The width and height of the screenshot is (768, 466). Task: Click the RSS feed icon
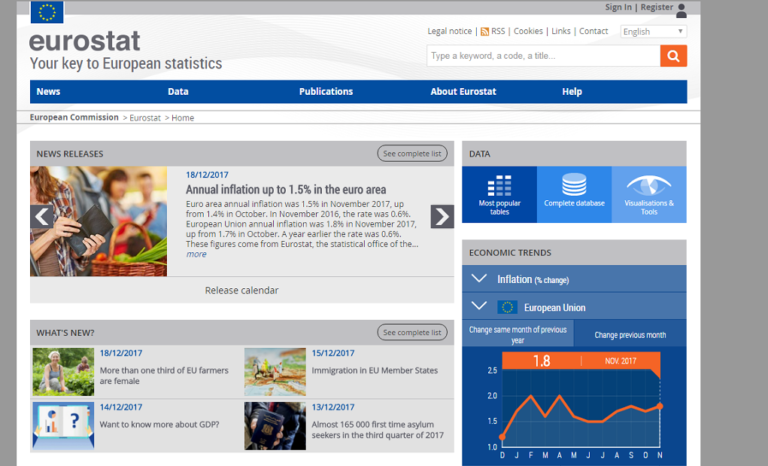tap(485, 31)
